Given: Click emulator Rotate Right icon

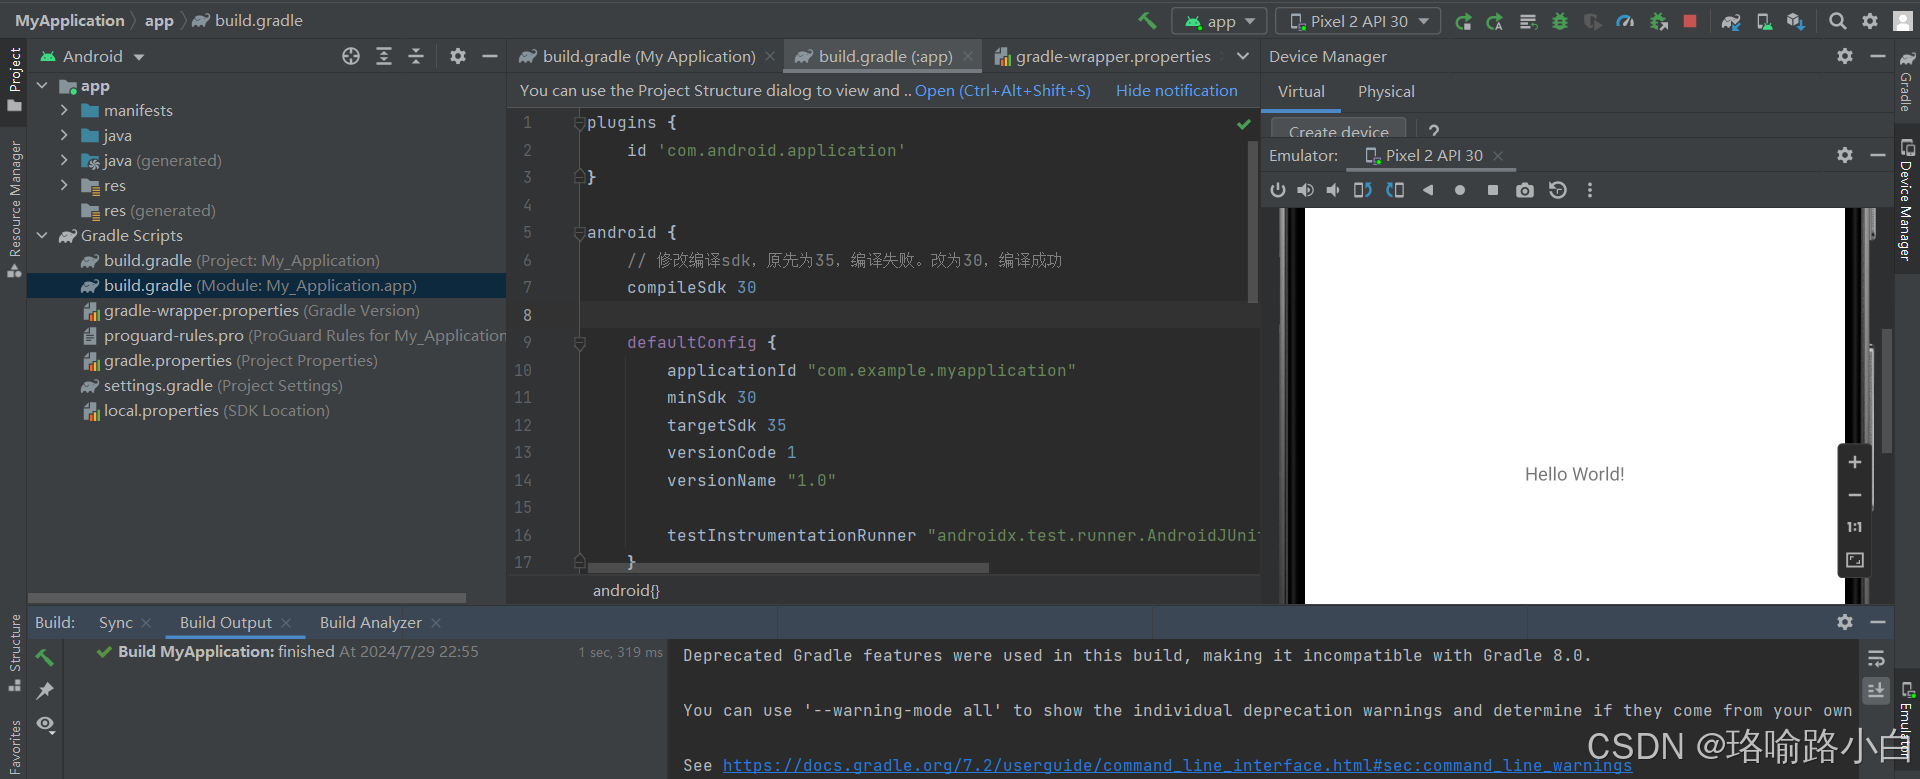Looking at the screenshot, I should tap(1395, 190).
